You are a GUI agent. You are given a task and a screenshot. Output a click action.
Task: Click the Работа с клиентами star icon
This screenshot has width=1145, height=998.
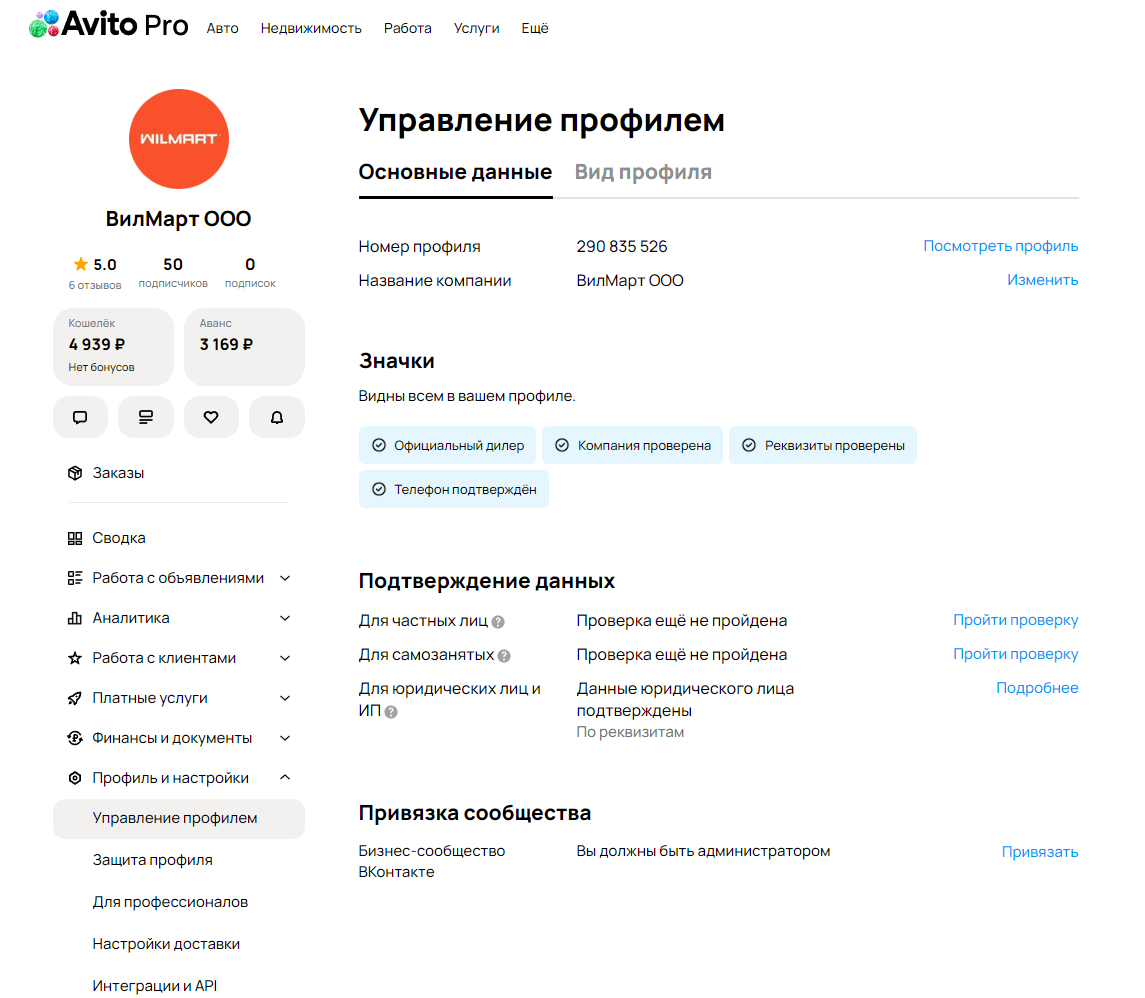coord(74,659)
